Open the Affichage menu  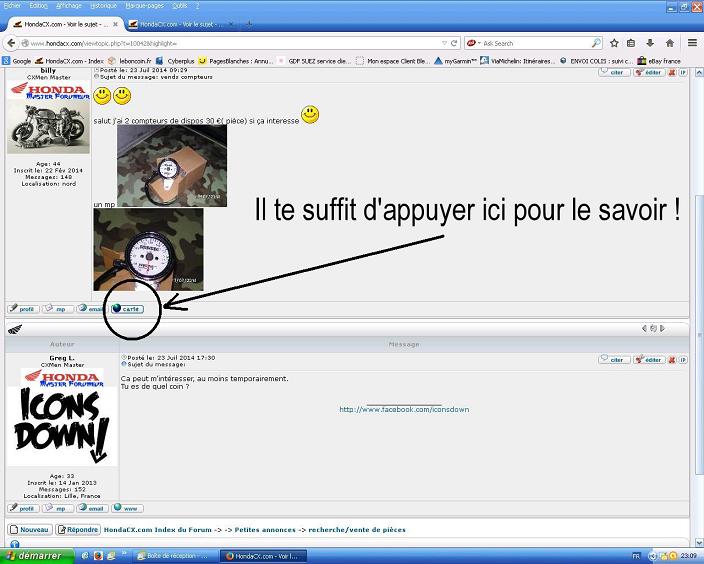tap(69, 6)
